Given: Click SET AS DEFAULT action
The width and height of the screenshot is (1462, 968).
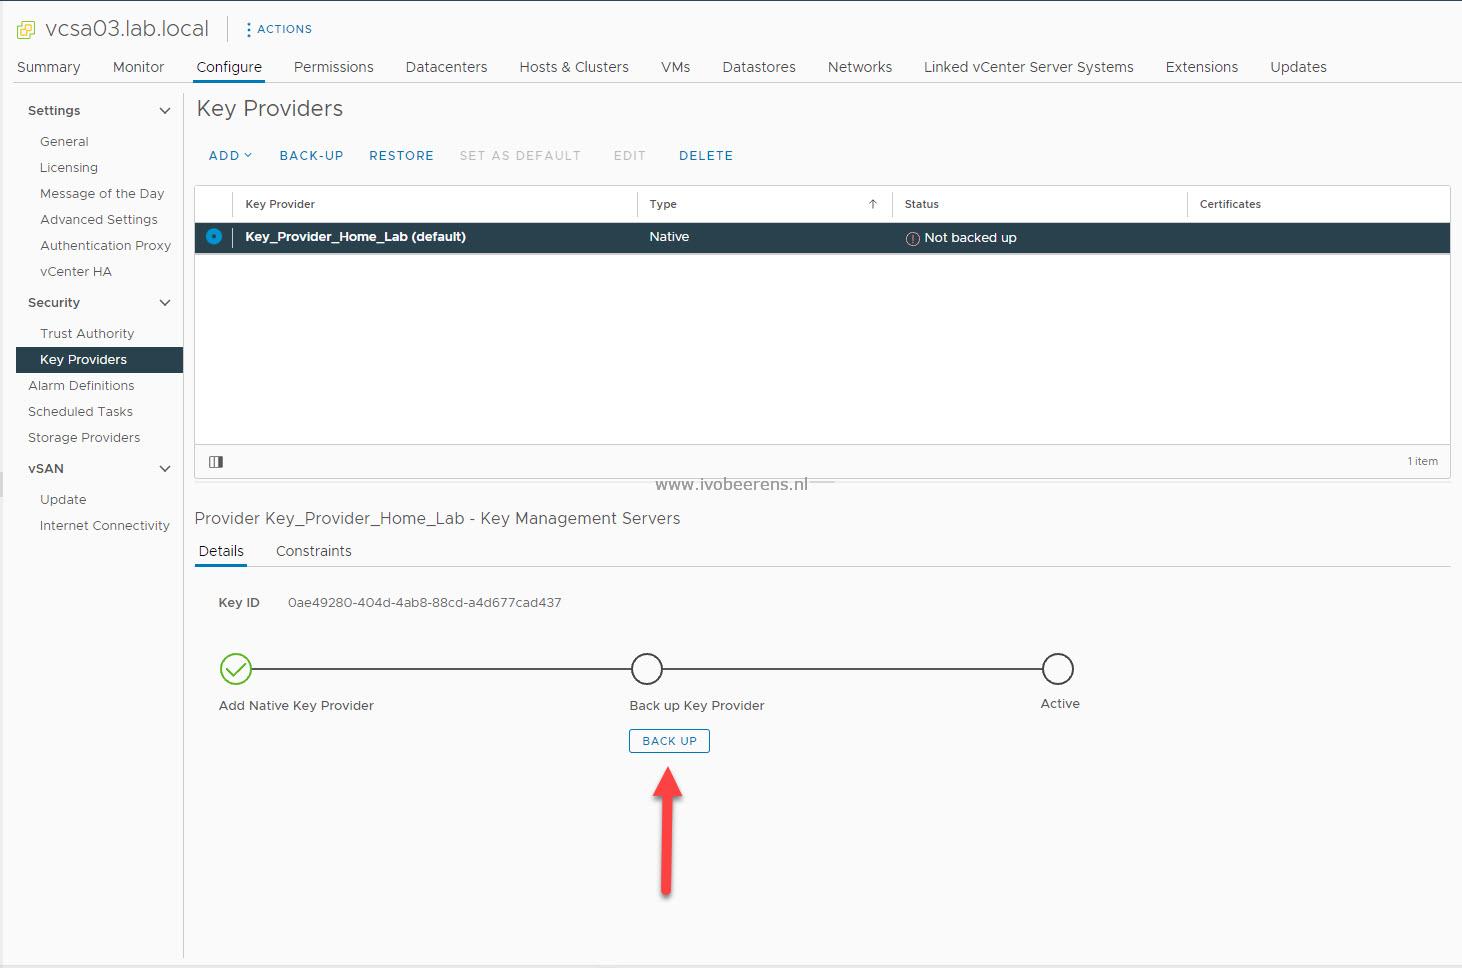Looking at the screenshot, I should pyautogui.click(x=520, y=156).
